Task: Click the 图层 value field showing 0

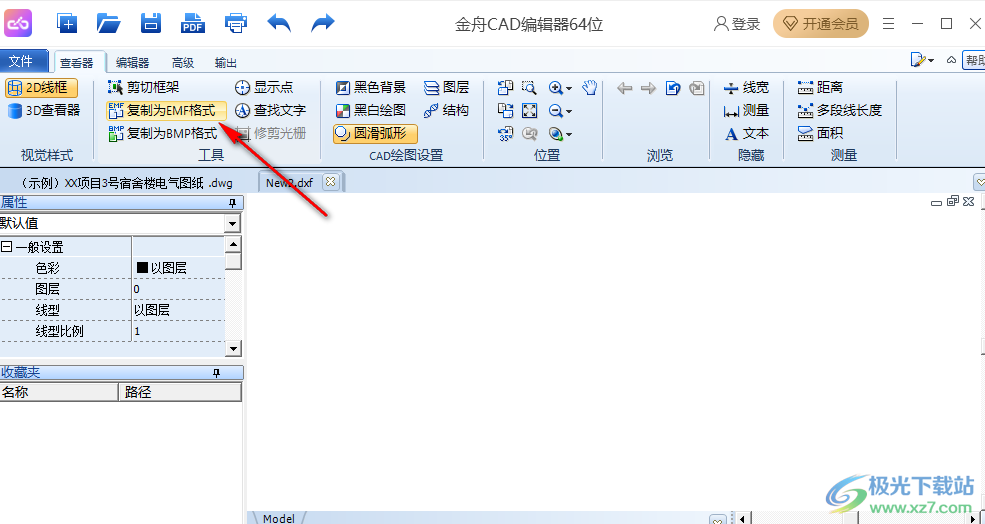Action: tap(178, 289)
